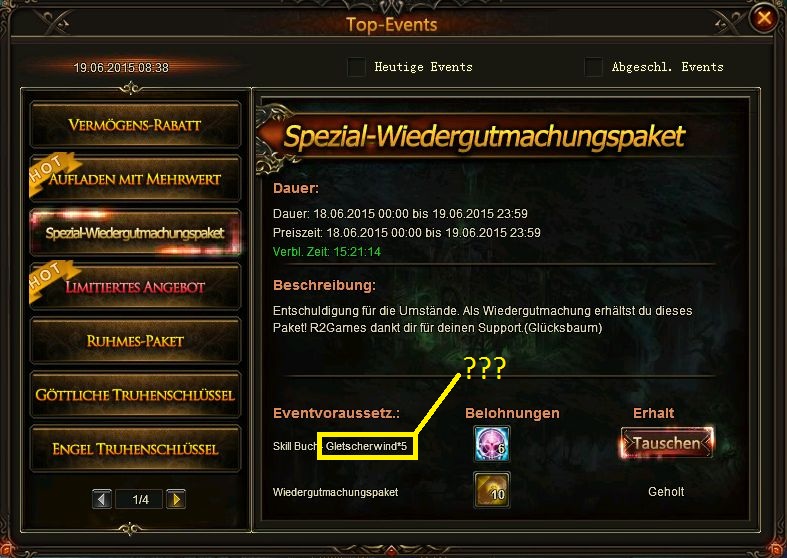Click the golden compensation pack reward icon
The width and height of the screenshot is (787, 558).
[492, 489]
